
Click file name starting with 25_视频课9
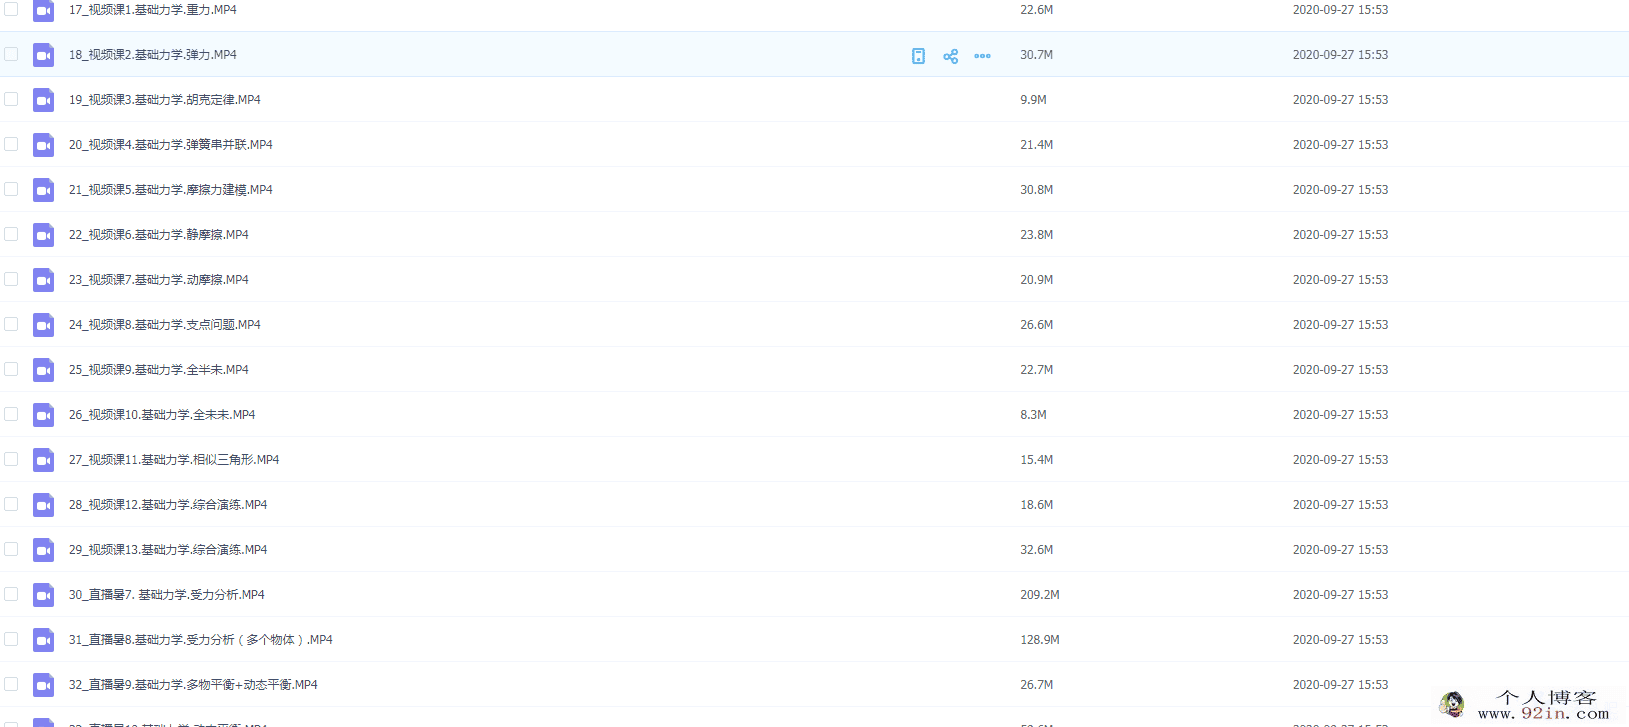click(159, 370)
